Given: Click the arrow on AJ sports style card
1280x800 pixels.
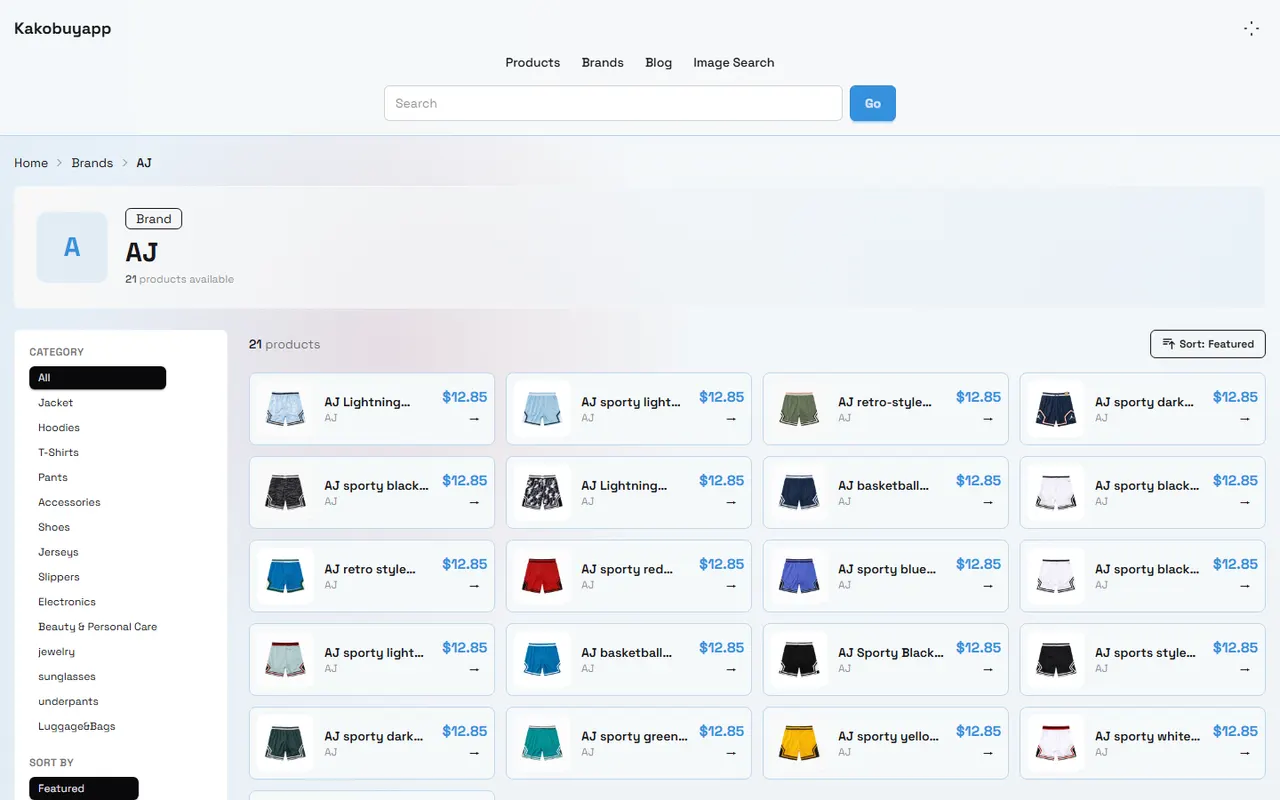Looking at the screenshot, I should [x=1245, y=670].
